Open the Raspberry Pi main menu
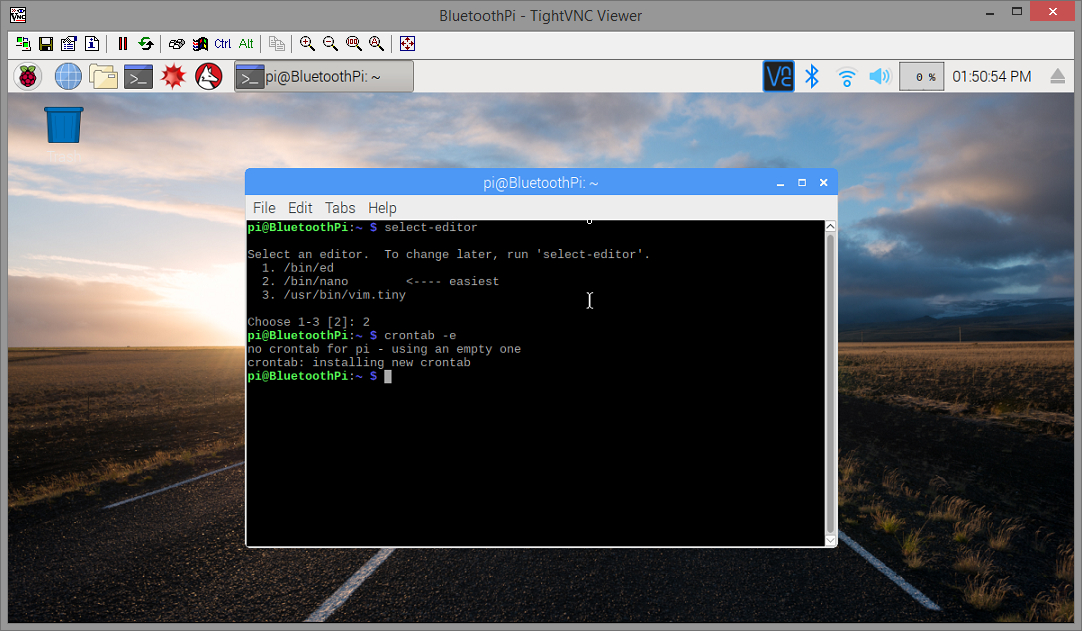 click(28, 77)
